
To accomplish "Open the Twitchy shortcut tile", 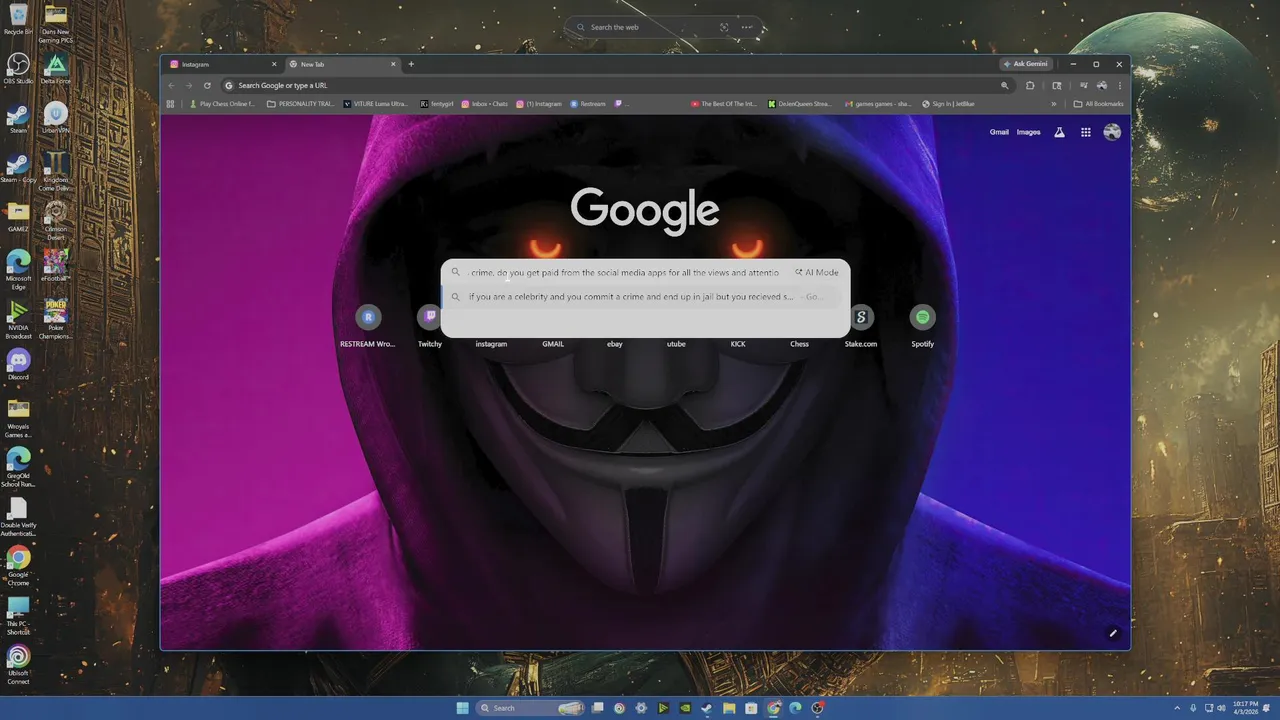I will point(430,326).
